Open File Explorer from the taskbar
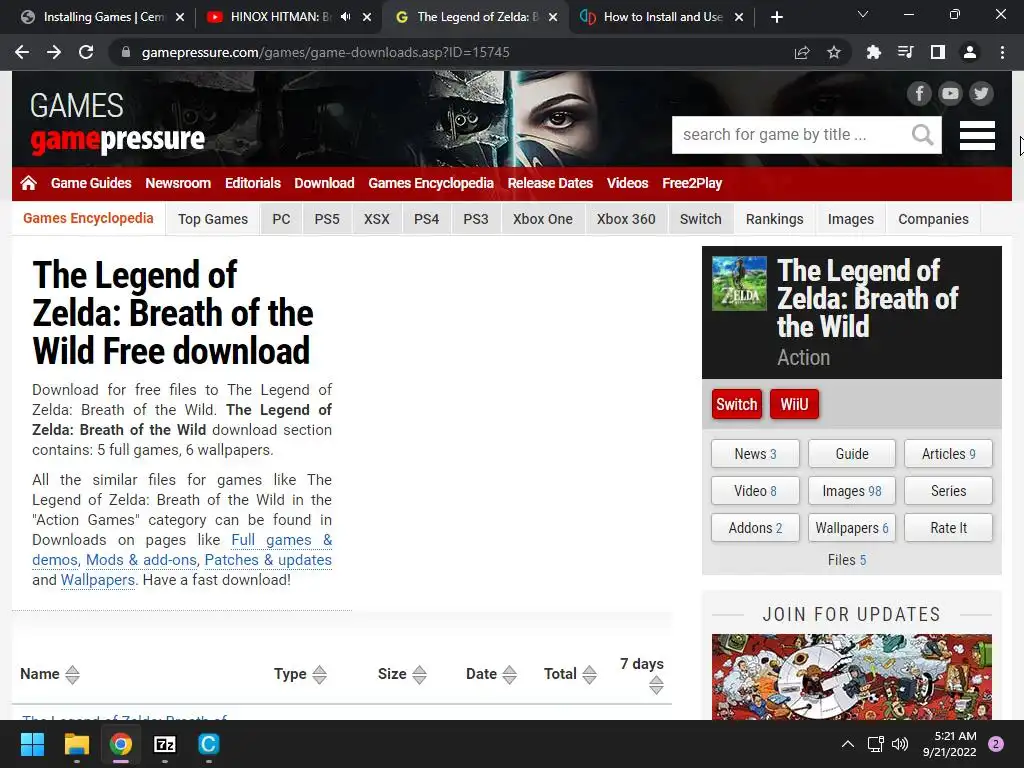The image size is (1024, 768). click(x=76, y=744)
